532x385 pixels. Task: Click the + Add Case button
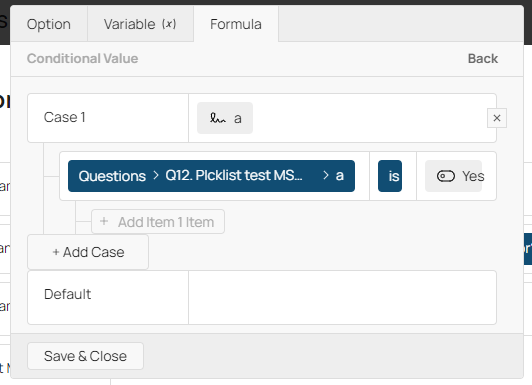pyautogui.click(x=88, y=252)
